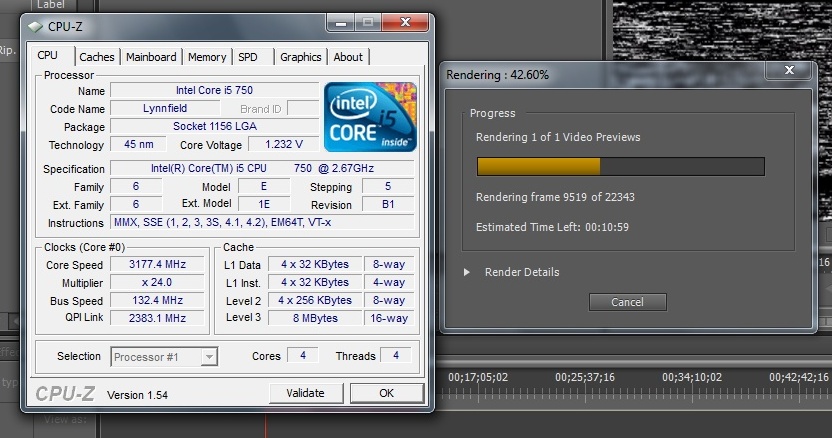
Task: Switch to the Caches tab
Action: [x=97, y=57]
